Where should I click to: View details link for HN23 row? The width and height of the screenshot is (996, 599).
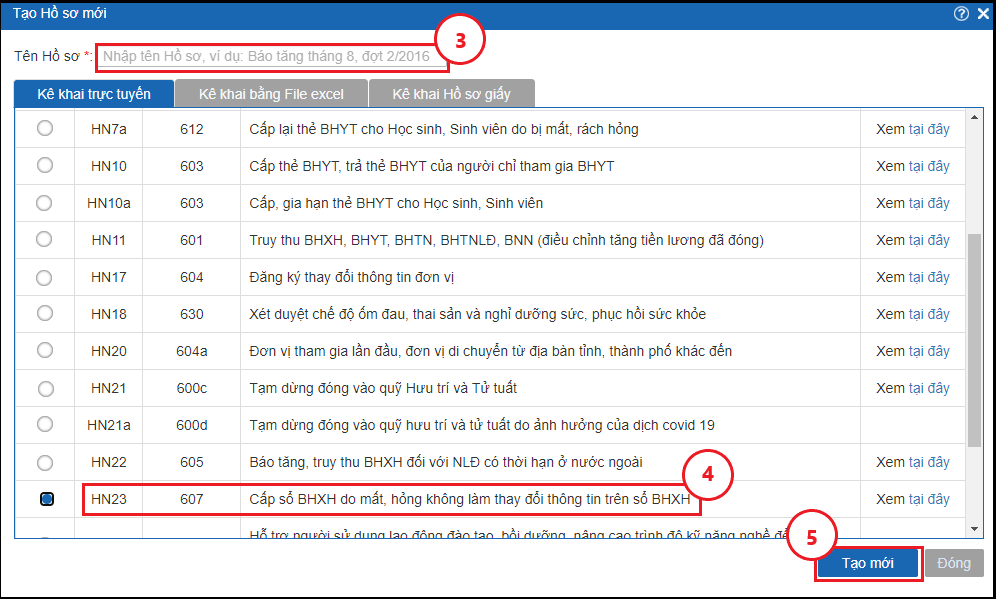tap(929, 499)
